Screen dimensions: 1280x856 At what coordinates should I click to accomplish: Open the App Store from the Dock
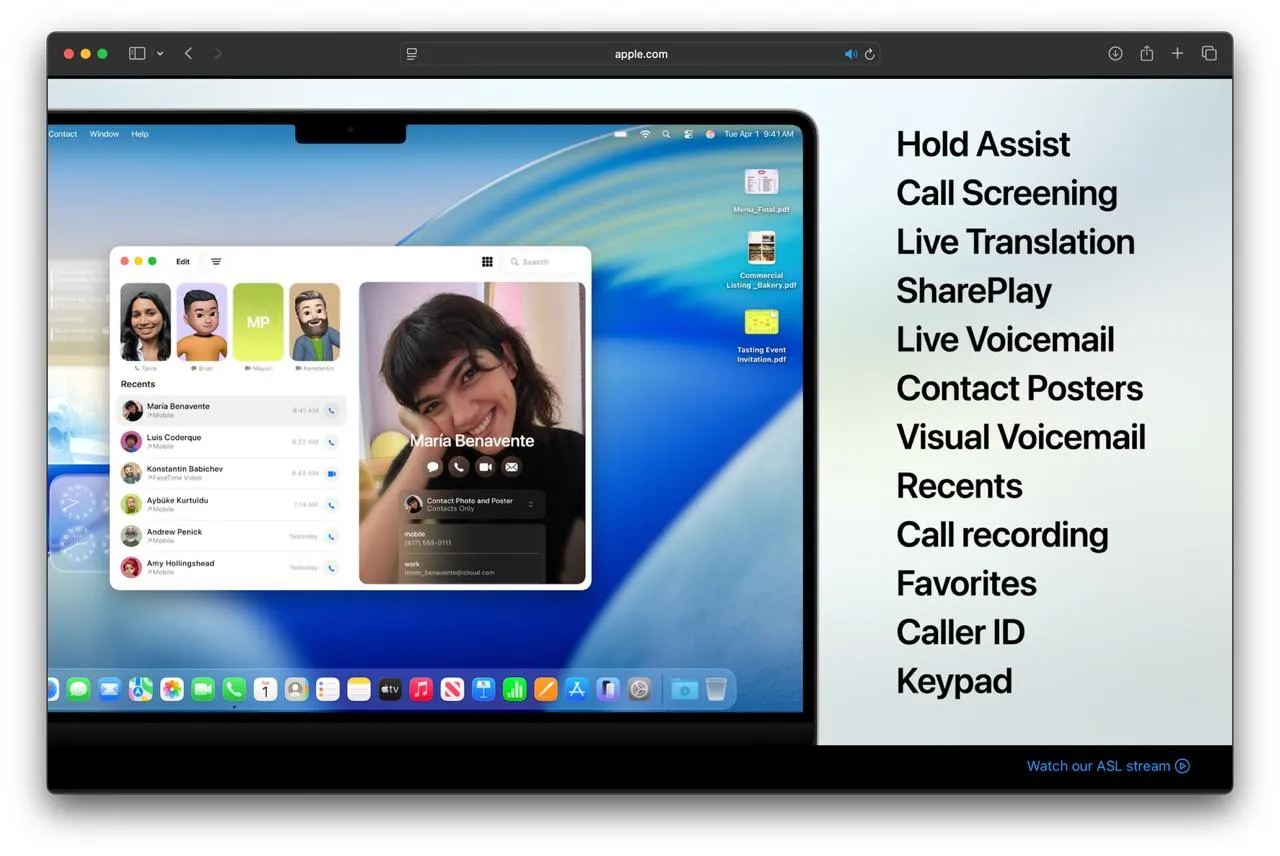577,689
